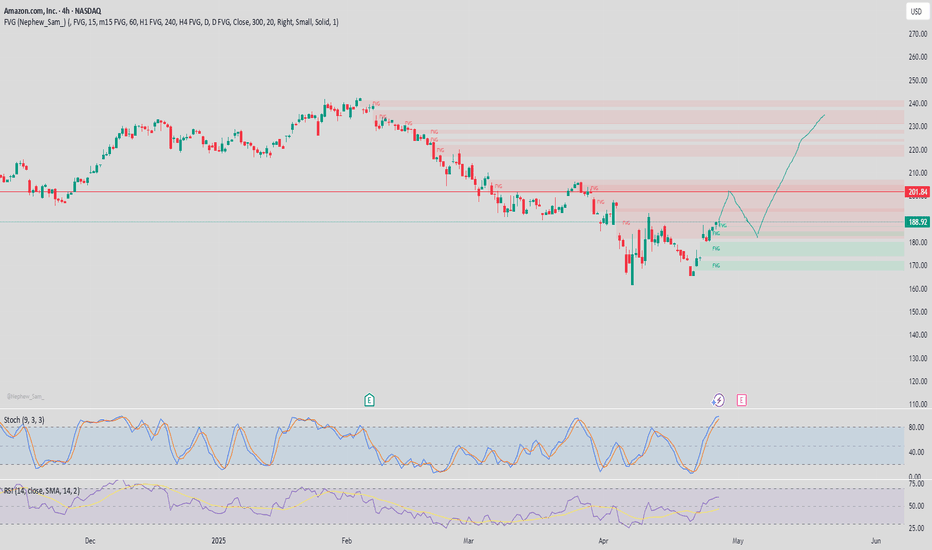
Task: Click 250.00 on the price axis
Action: (x=918, y=80)
